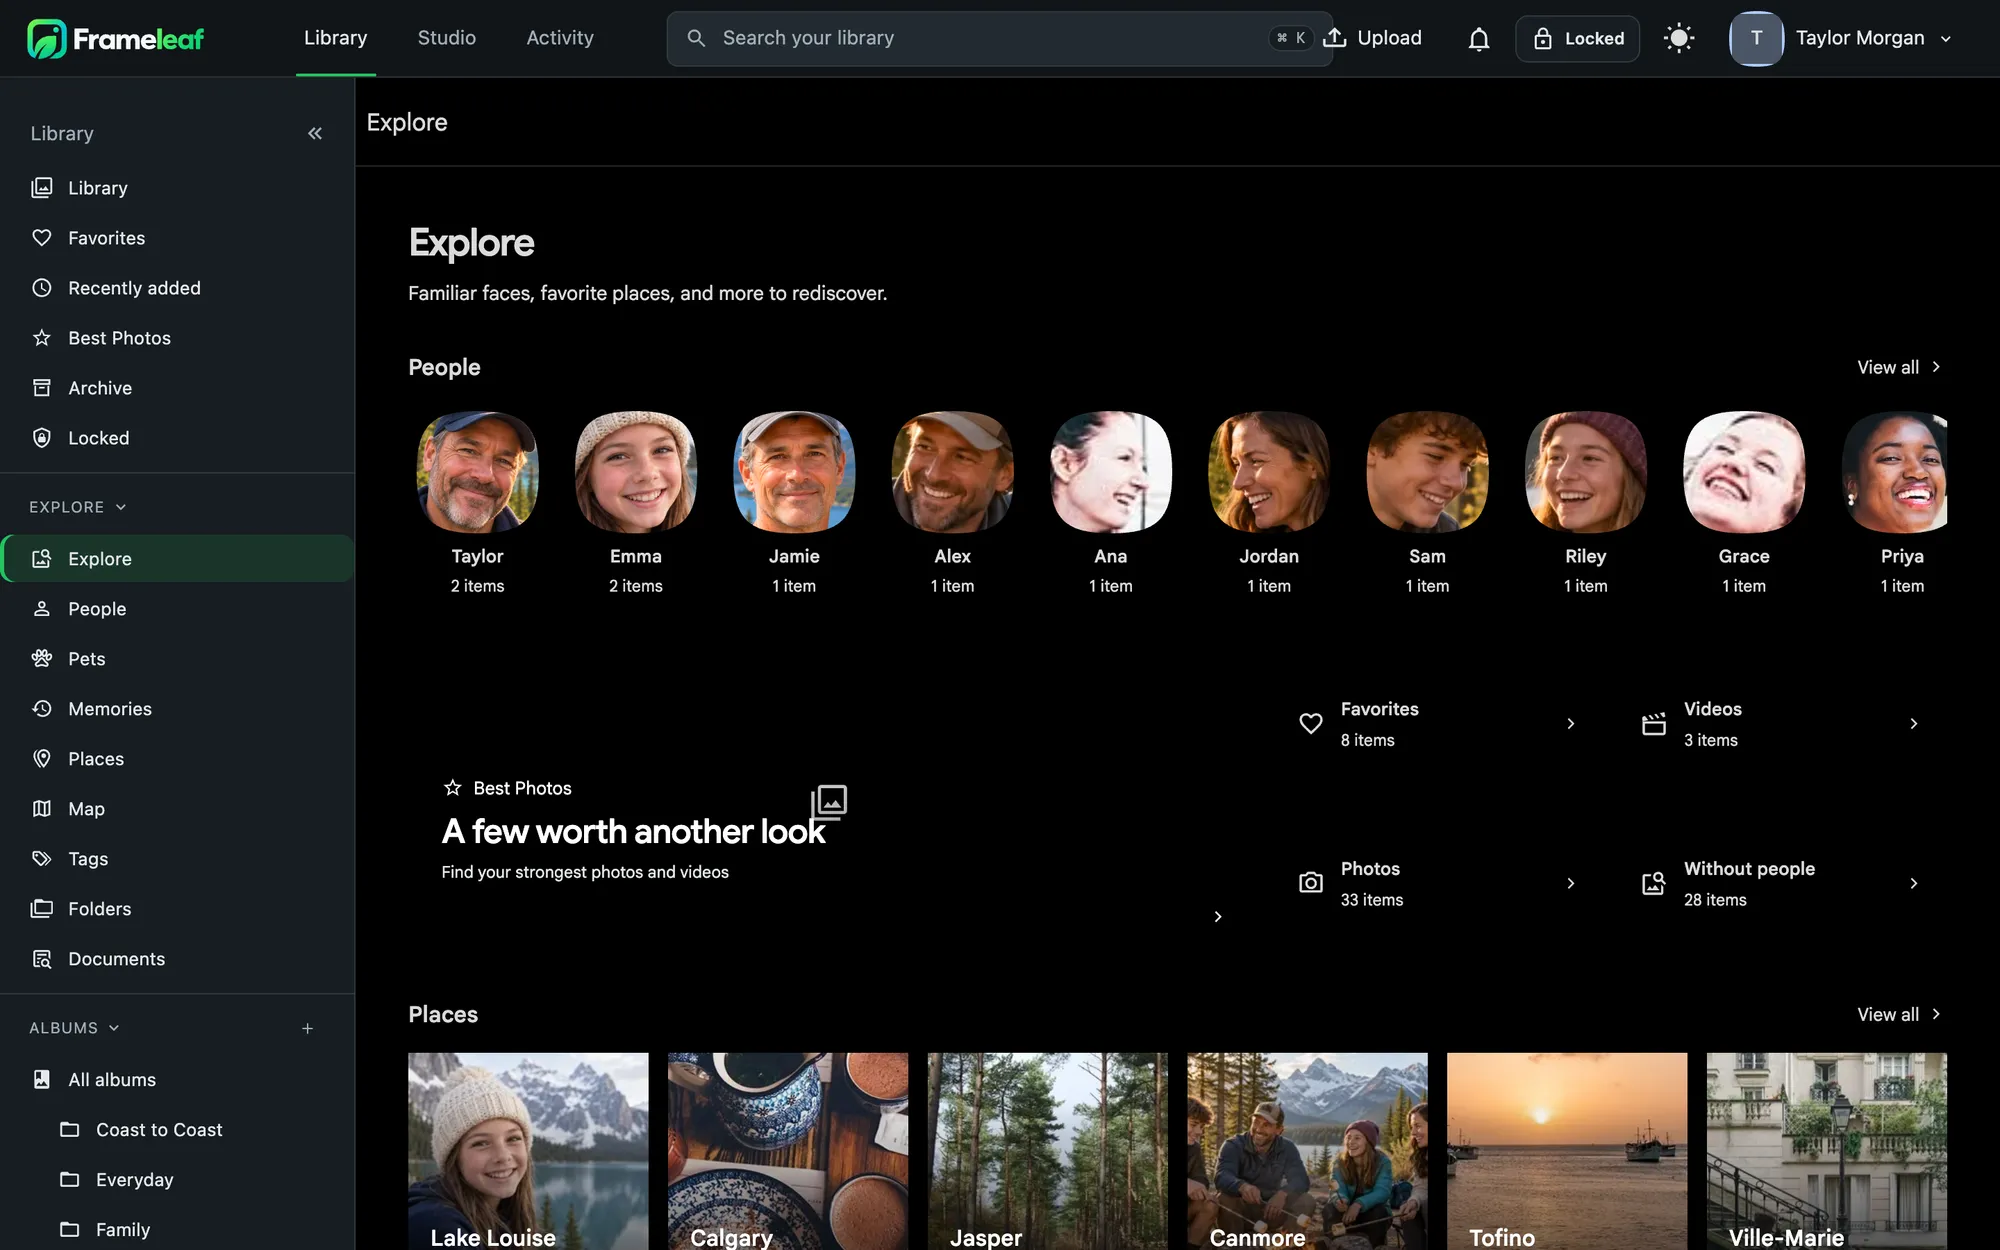The width and height of the screenshot is (2000, 1250).
Task: Collapse the sidebar with double-chevron icon
Action: pos(315,133)
